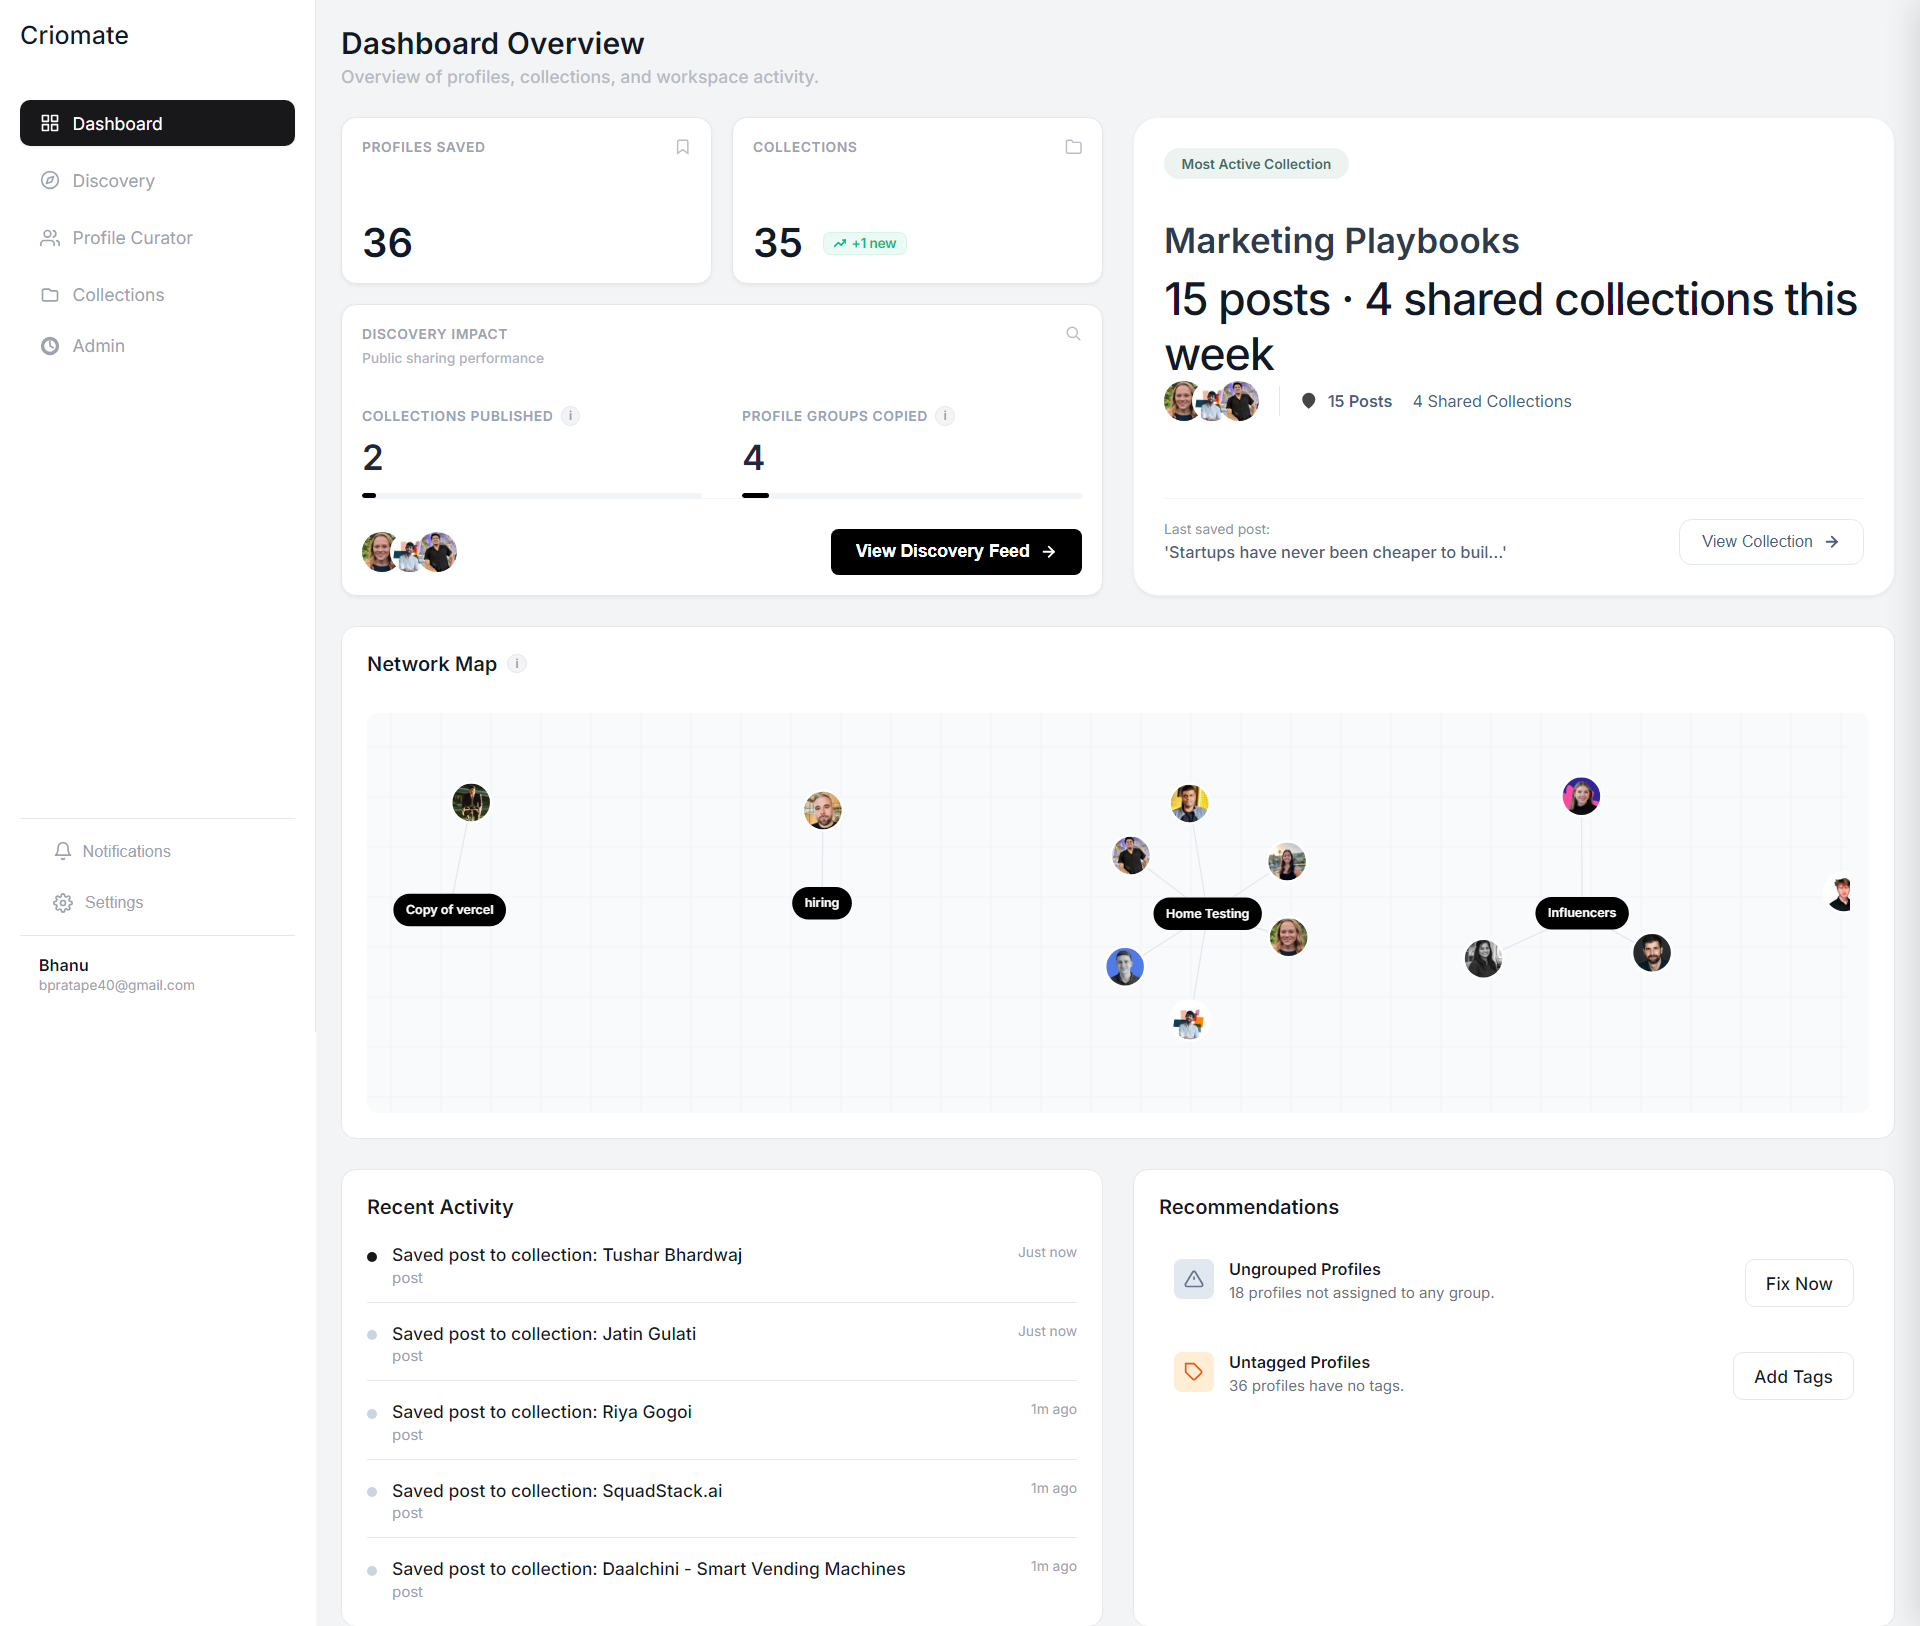Open the info tooltip next to Network Map

[x=517, y=664]
